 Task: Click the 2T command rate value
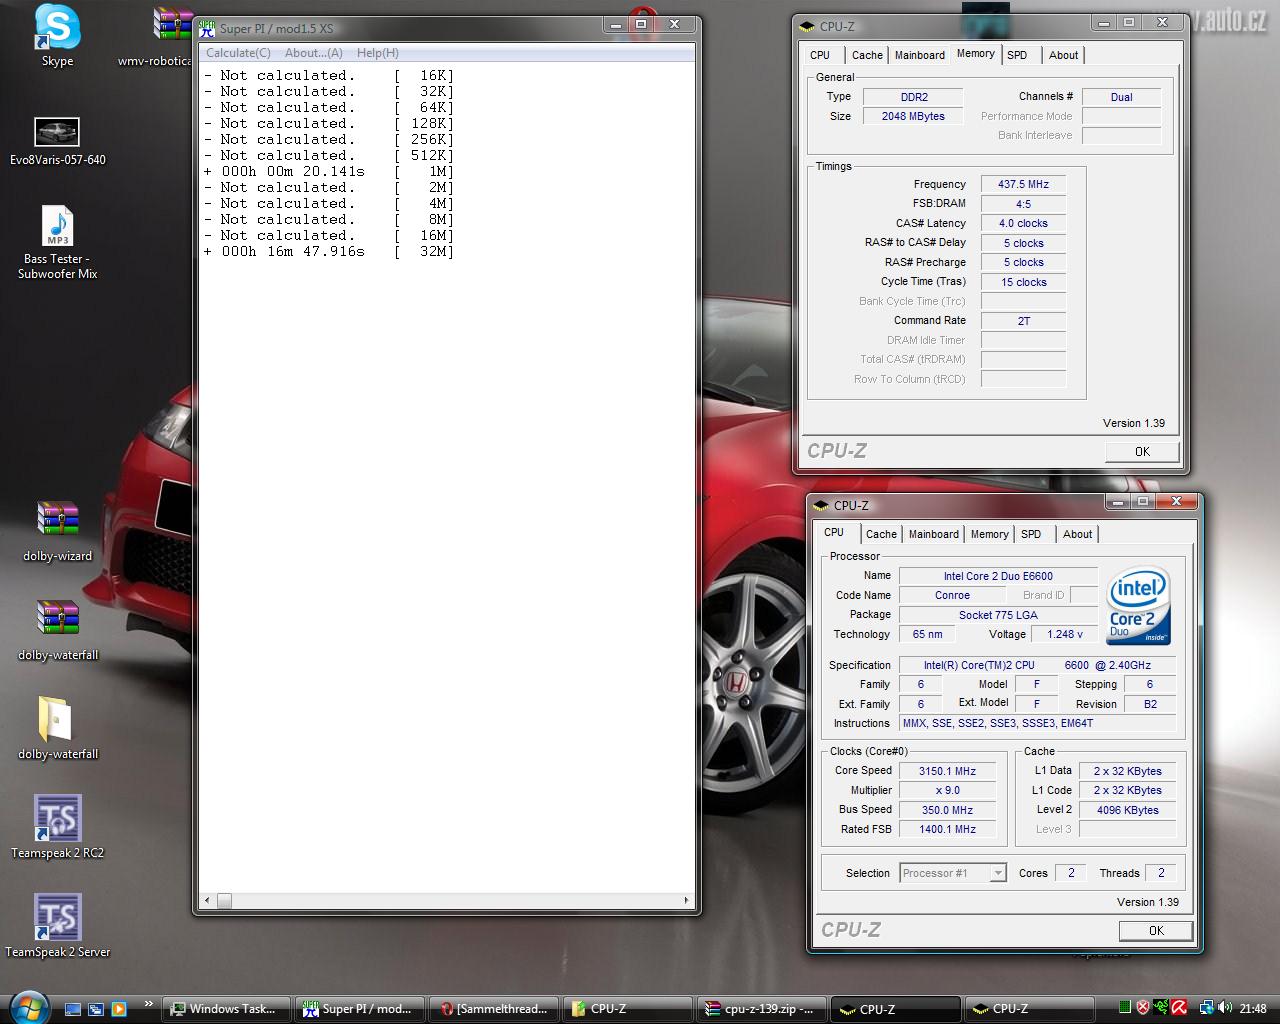point(1023,321)
